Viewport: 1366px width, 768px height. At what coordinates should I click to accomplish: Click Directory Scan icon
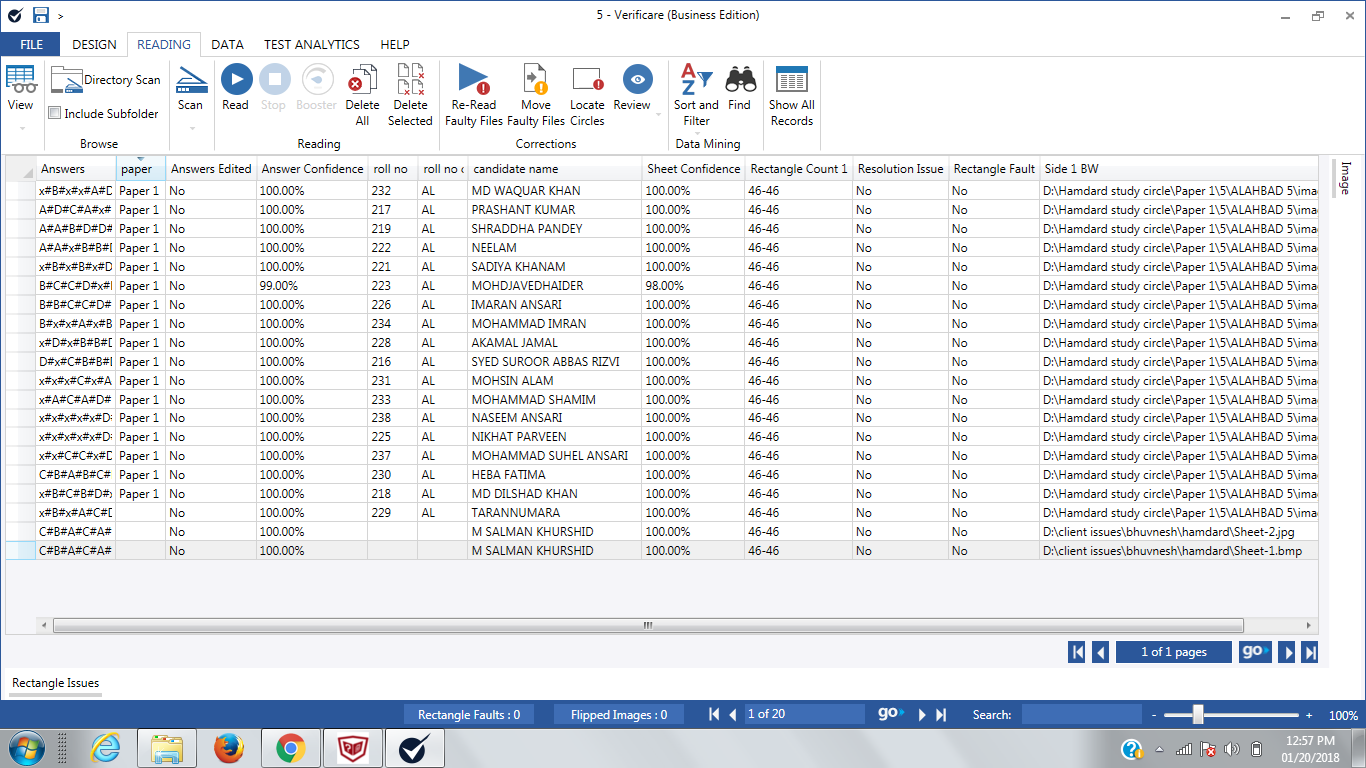[67, 80]
